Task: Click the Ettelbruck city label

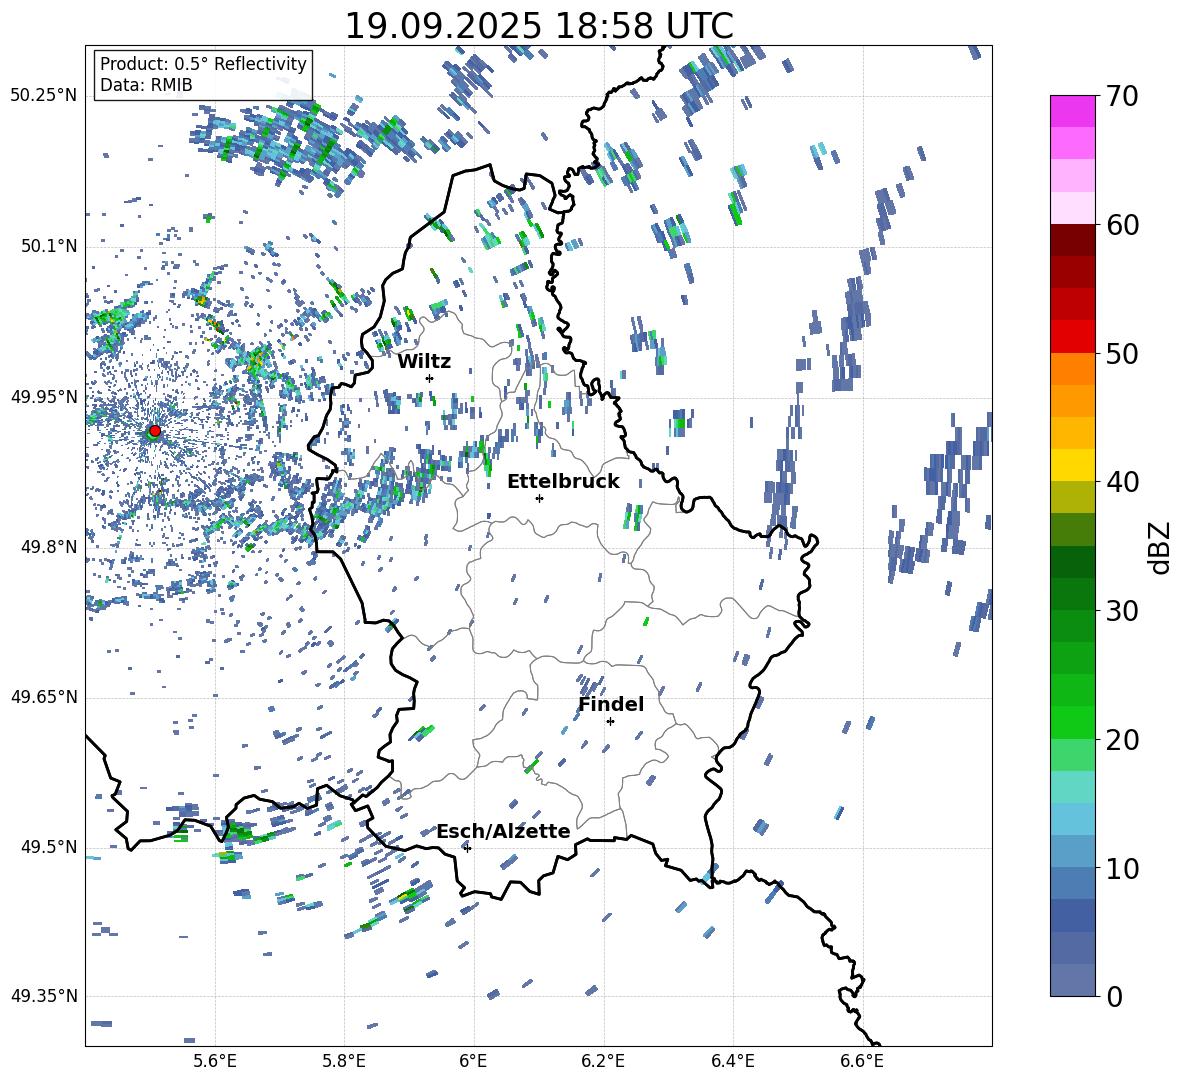Action: tap(563, 482)
